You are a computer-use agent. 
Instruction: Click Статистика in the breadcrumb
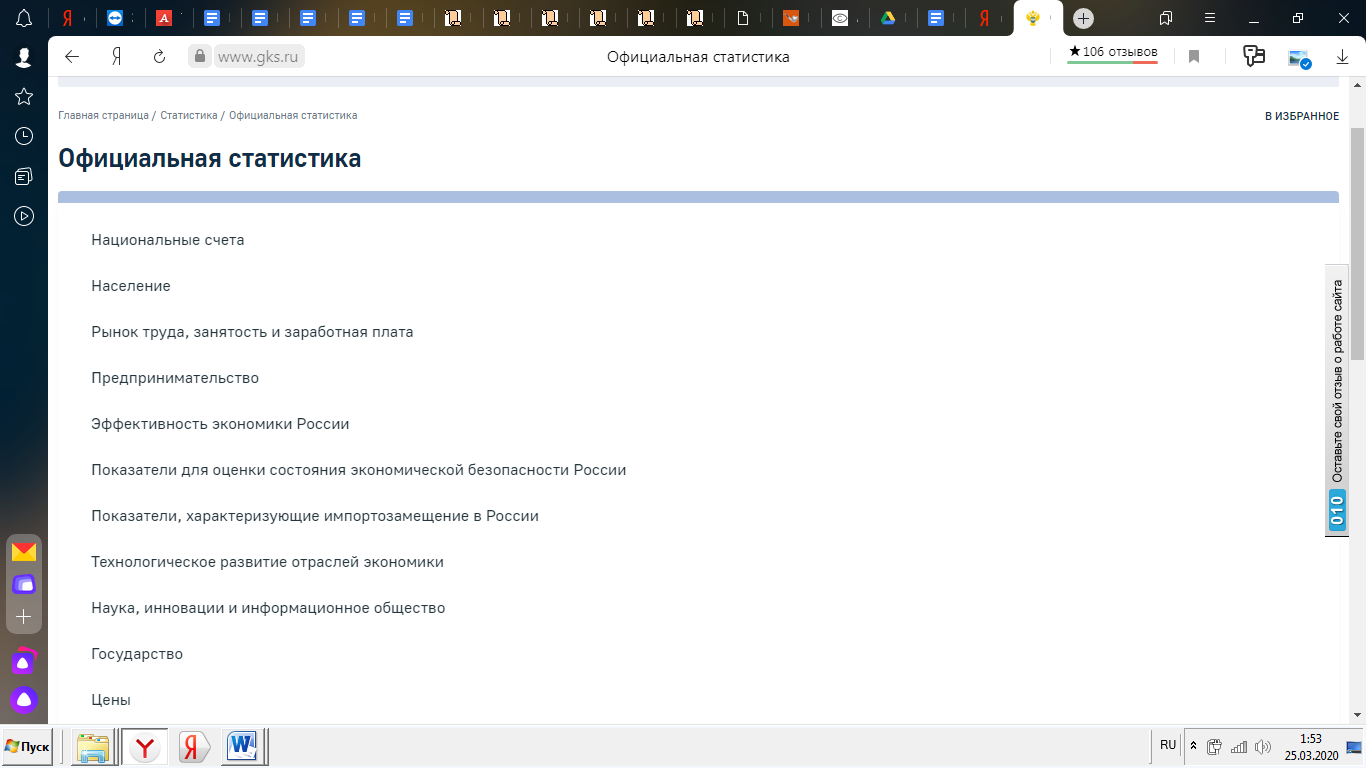(x=188, y=116)
